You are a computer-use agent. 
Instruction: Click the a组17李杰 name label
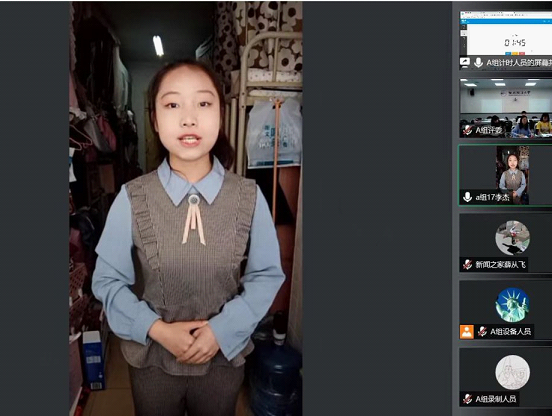[x=493, y=197]
